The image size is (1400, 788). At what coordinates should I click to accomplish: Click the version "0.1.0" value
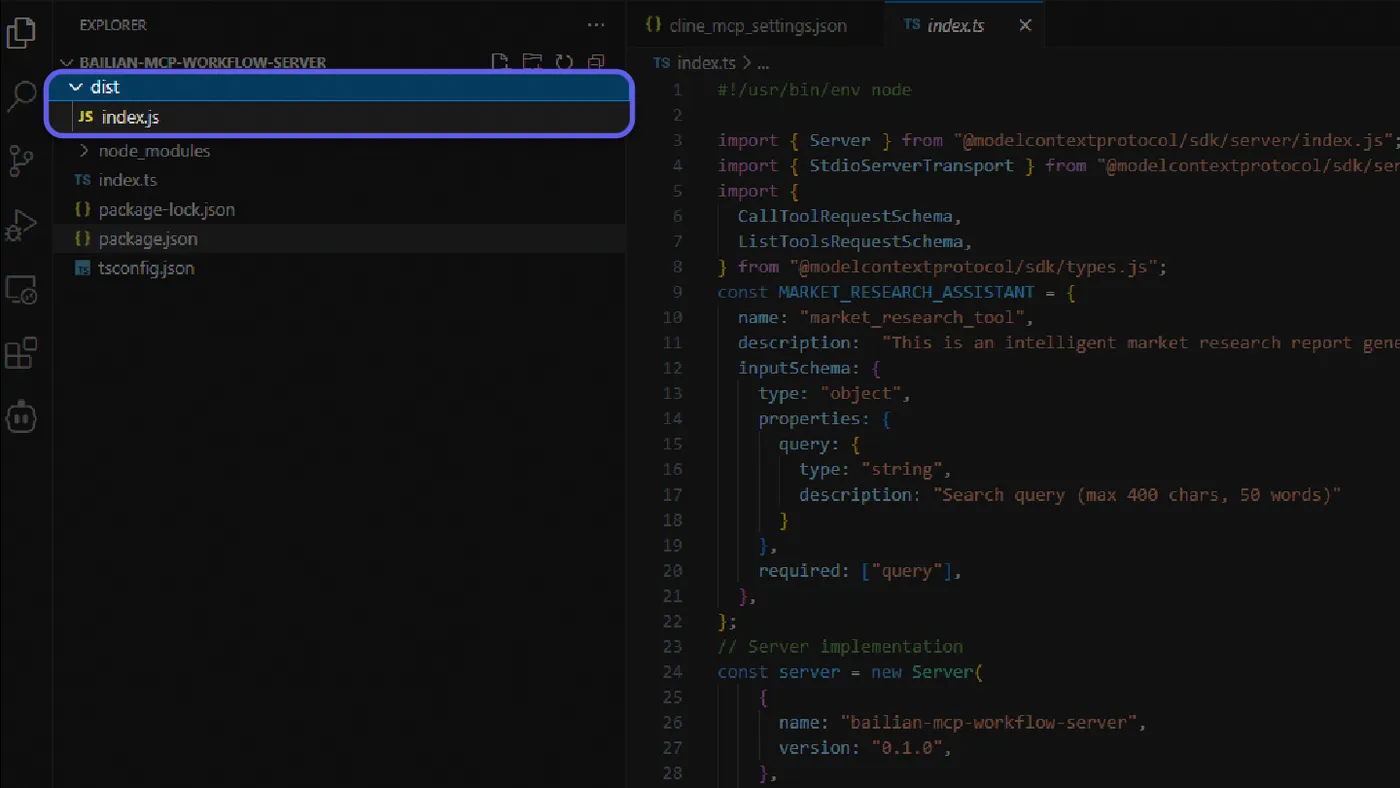tap(906, 748)
